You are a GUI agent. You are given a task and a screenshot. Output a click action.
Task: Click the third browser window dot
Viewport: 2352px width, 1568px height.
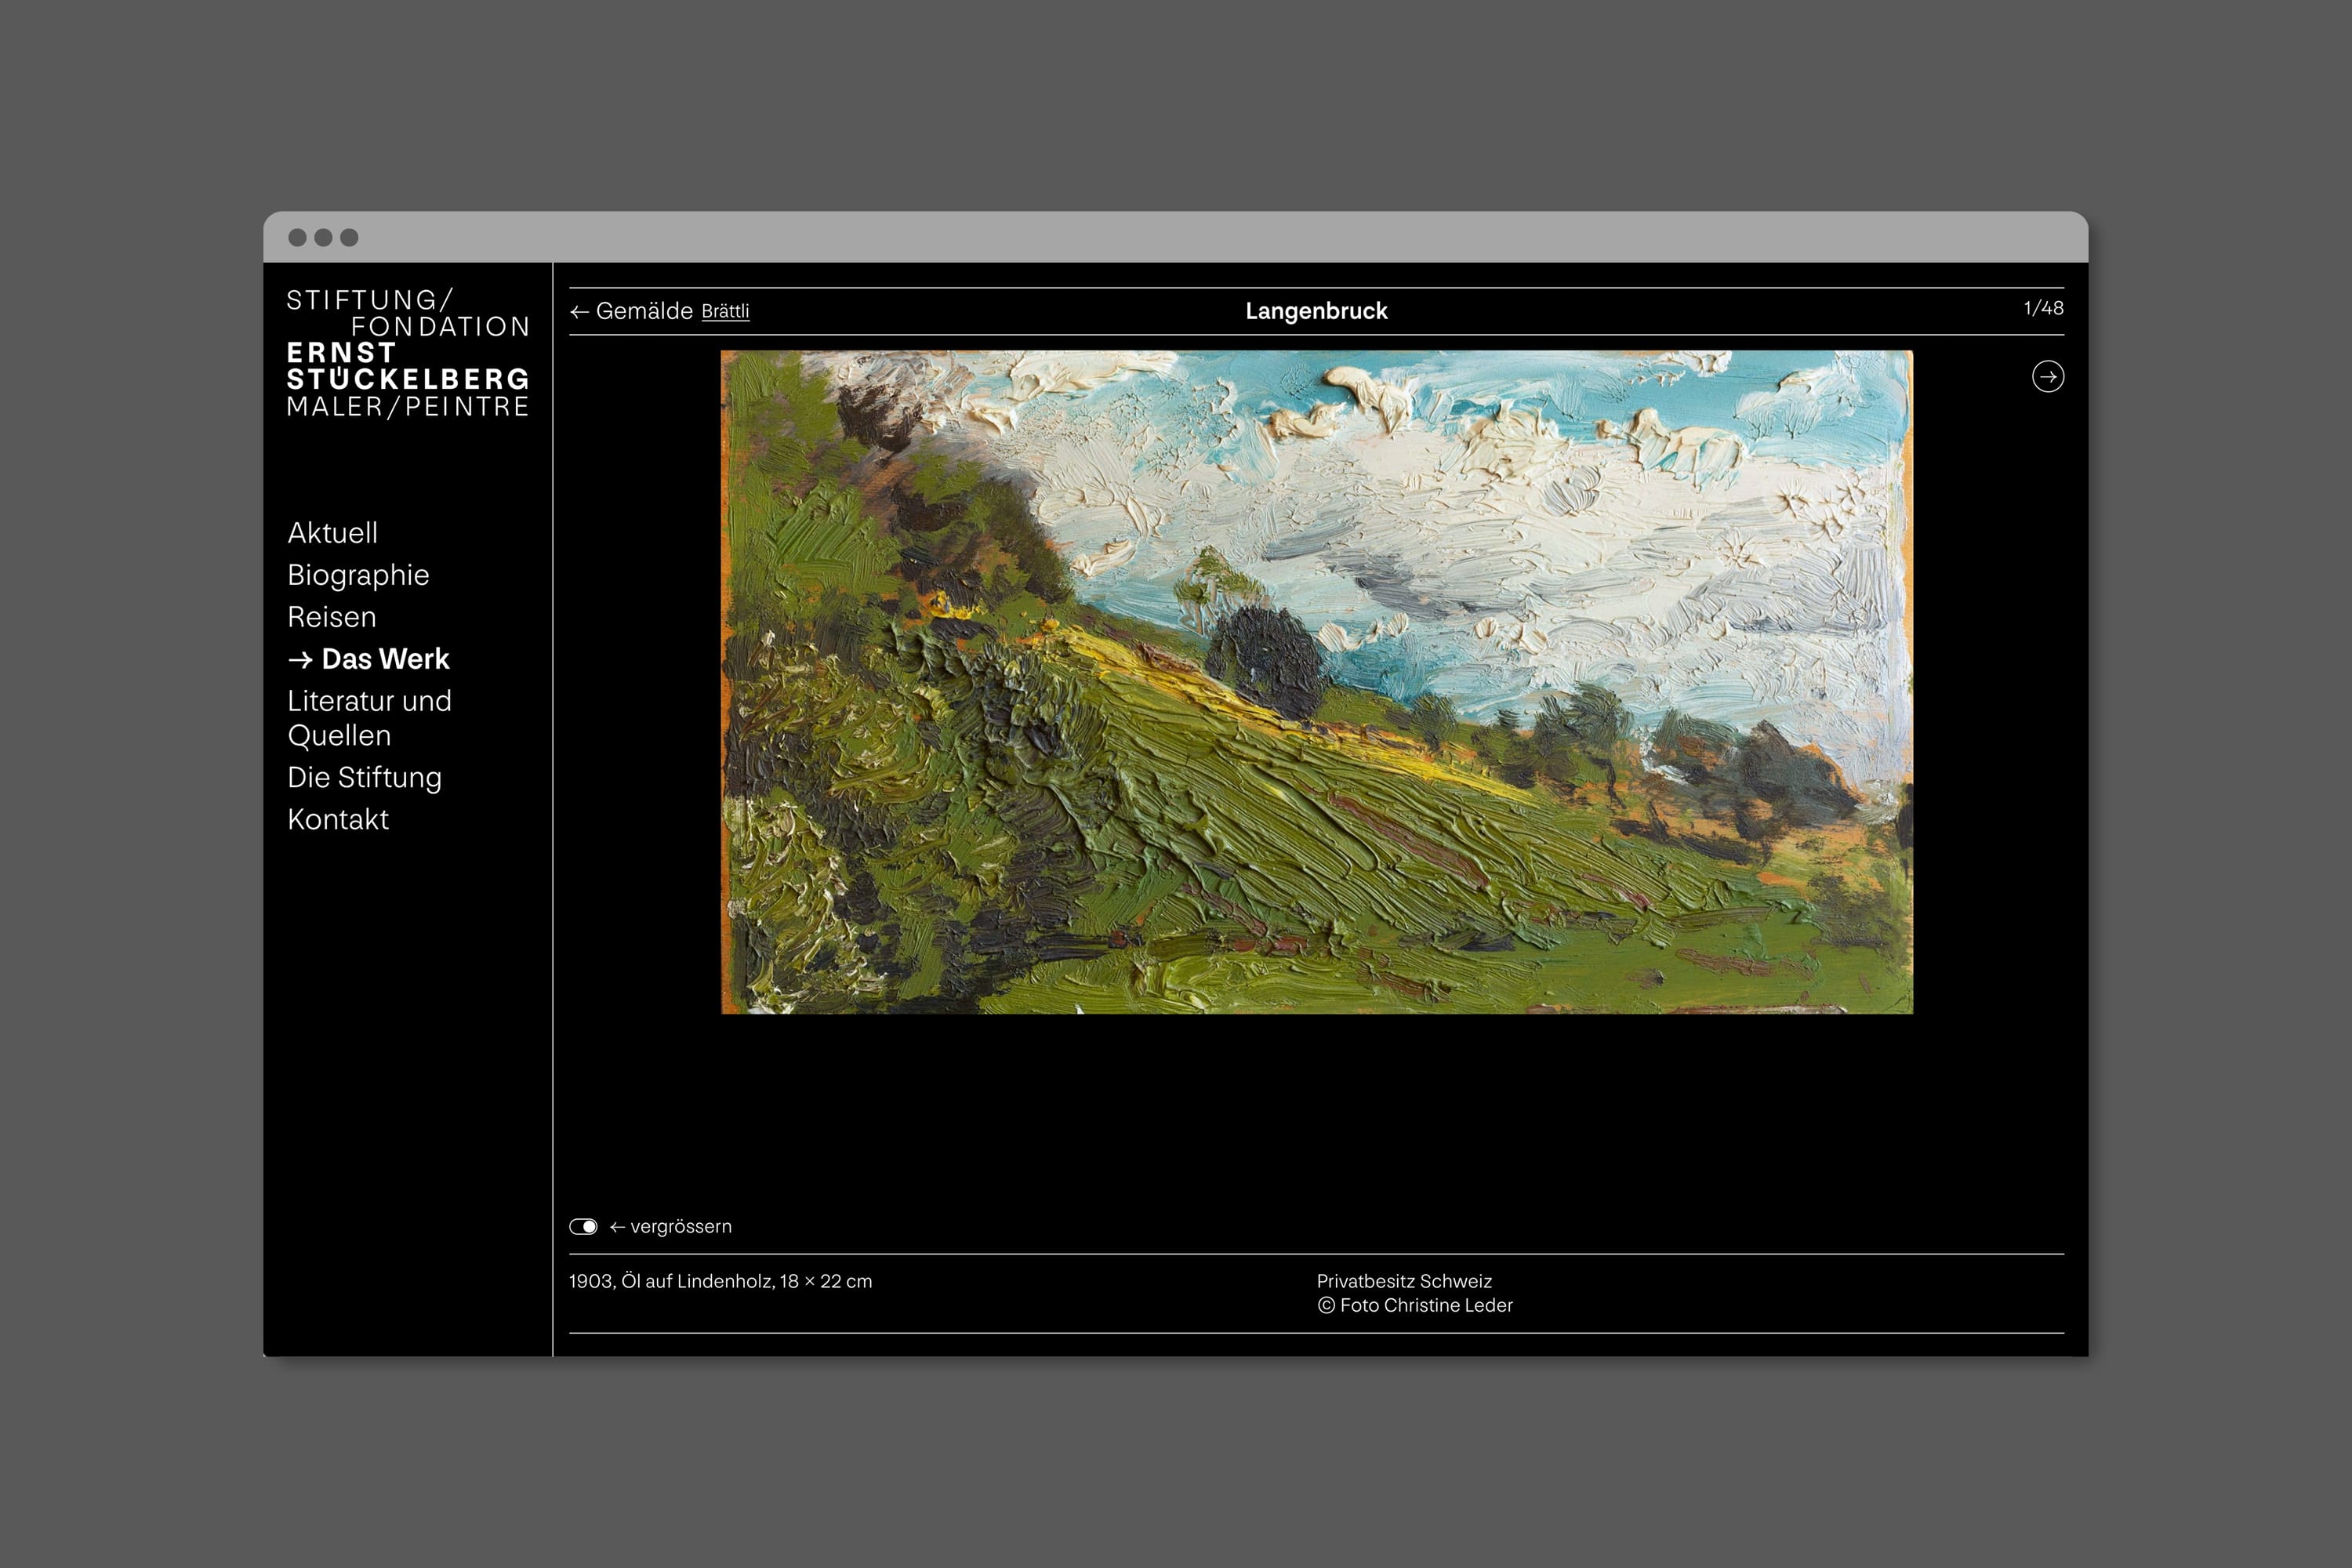click(349, 237)
